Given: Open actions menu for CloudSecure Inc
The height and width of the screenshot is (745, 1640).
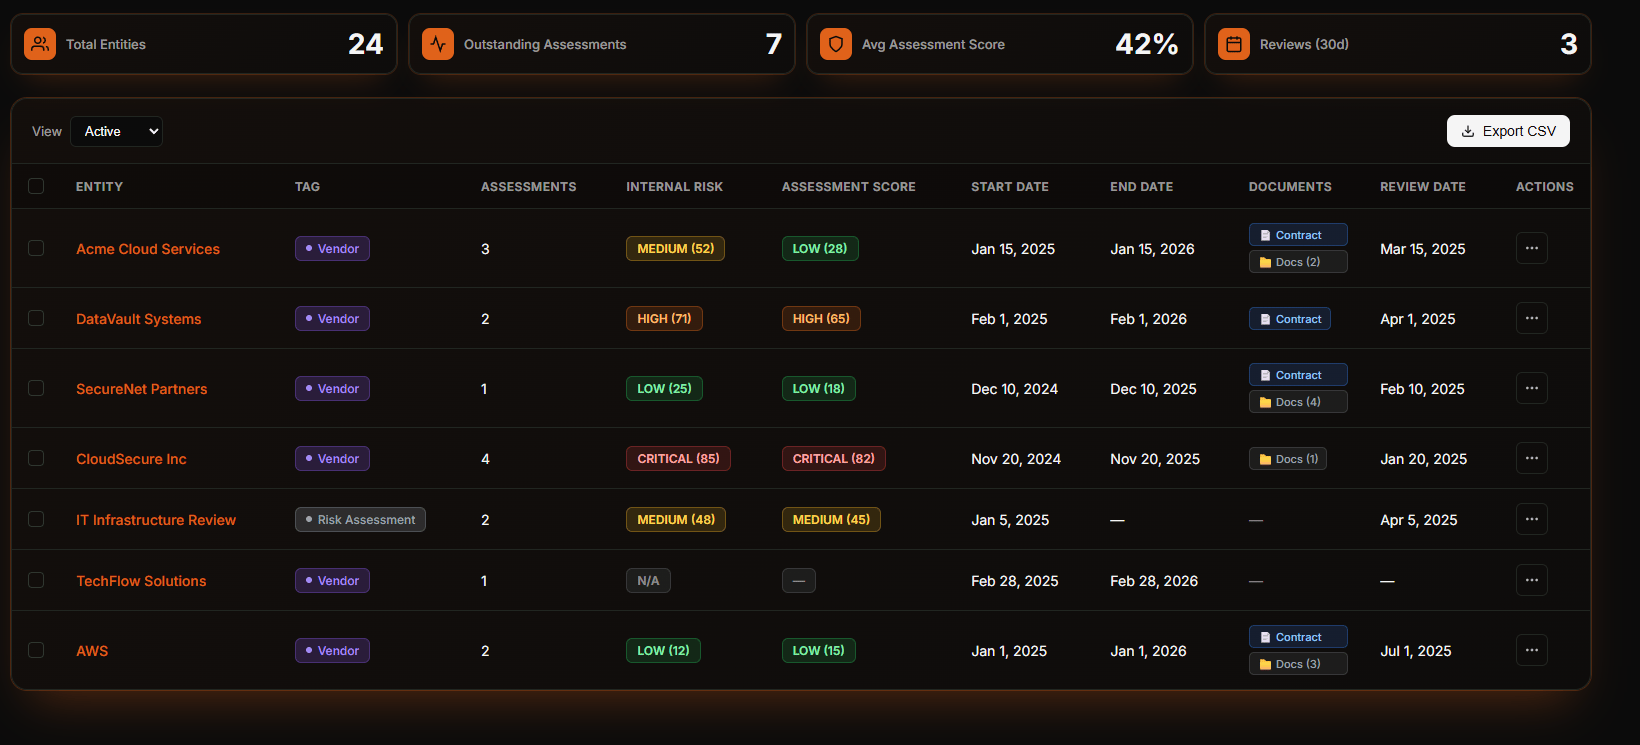Looking at the screenshot, I should click(x=1532, y=458).
